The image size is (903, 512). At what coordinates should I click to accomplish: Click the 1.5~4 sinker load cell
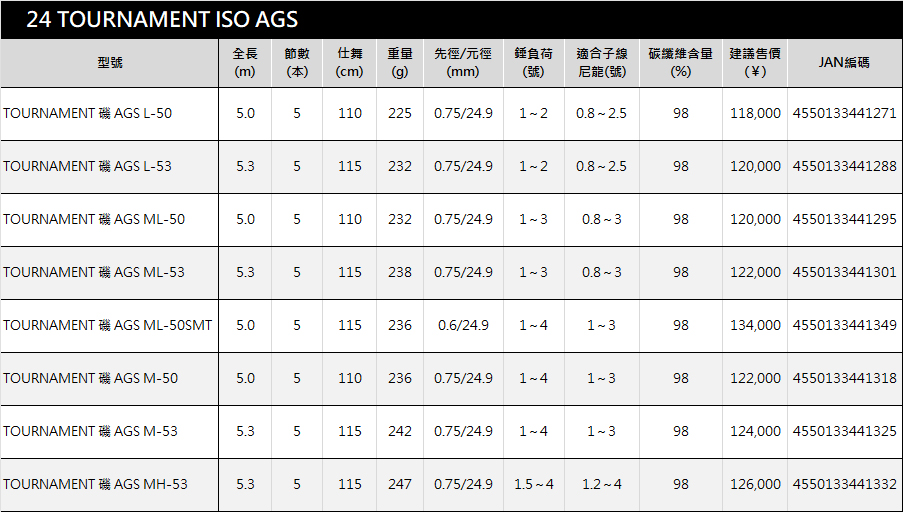click(x=534, y=485)
